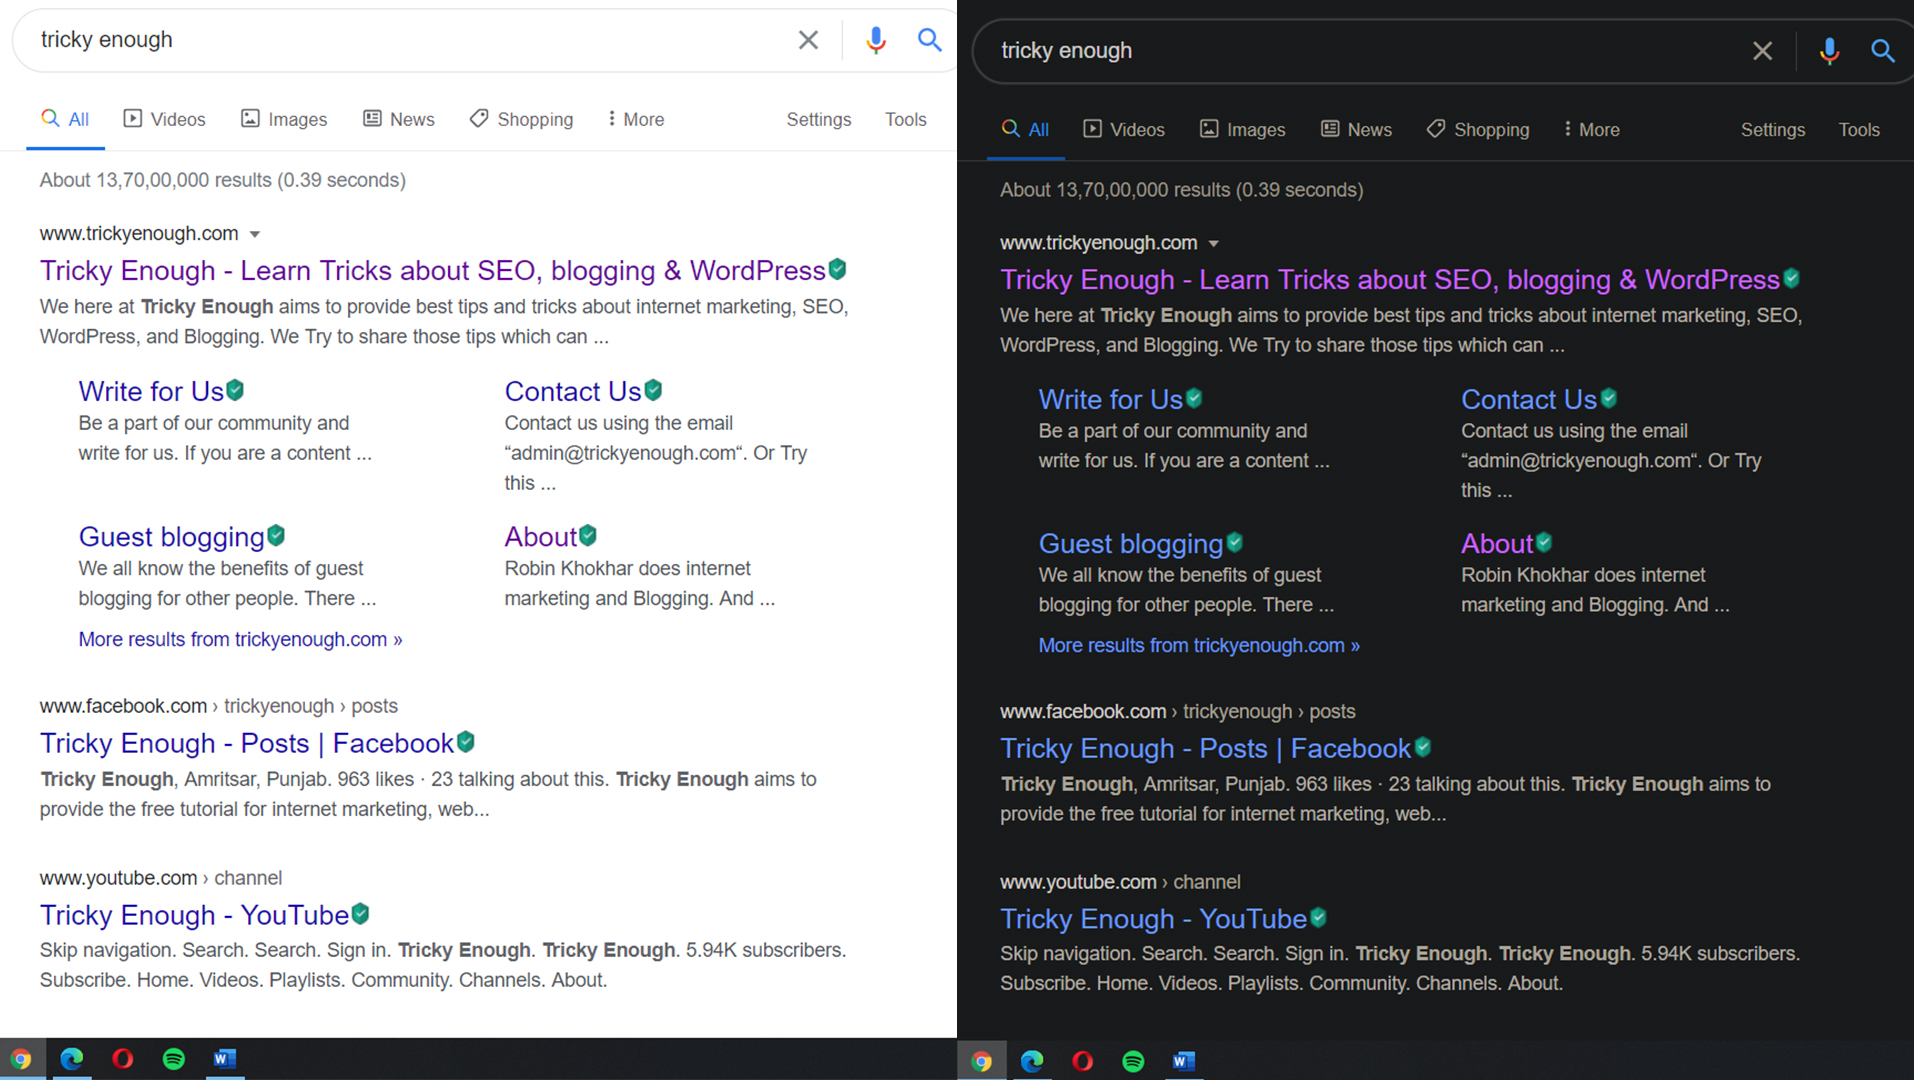Image resolution: width=1914 pixels, height=1080 pixels.
Task: Clear the search box in light mode window
Action: click(x=808, y=40)
